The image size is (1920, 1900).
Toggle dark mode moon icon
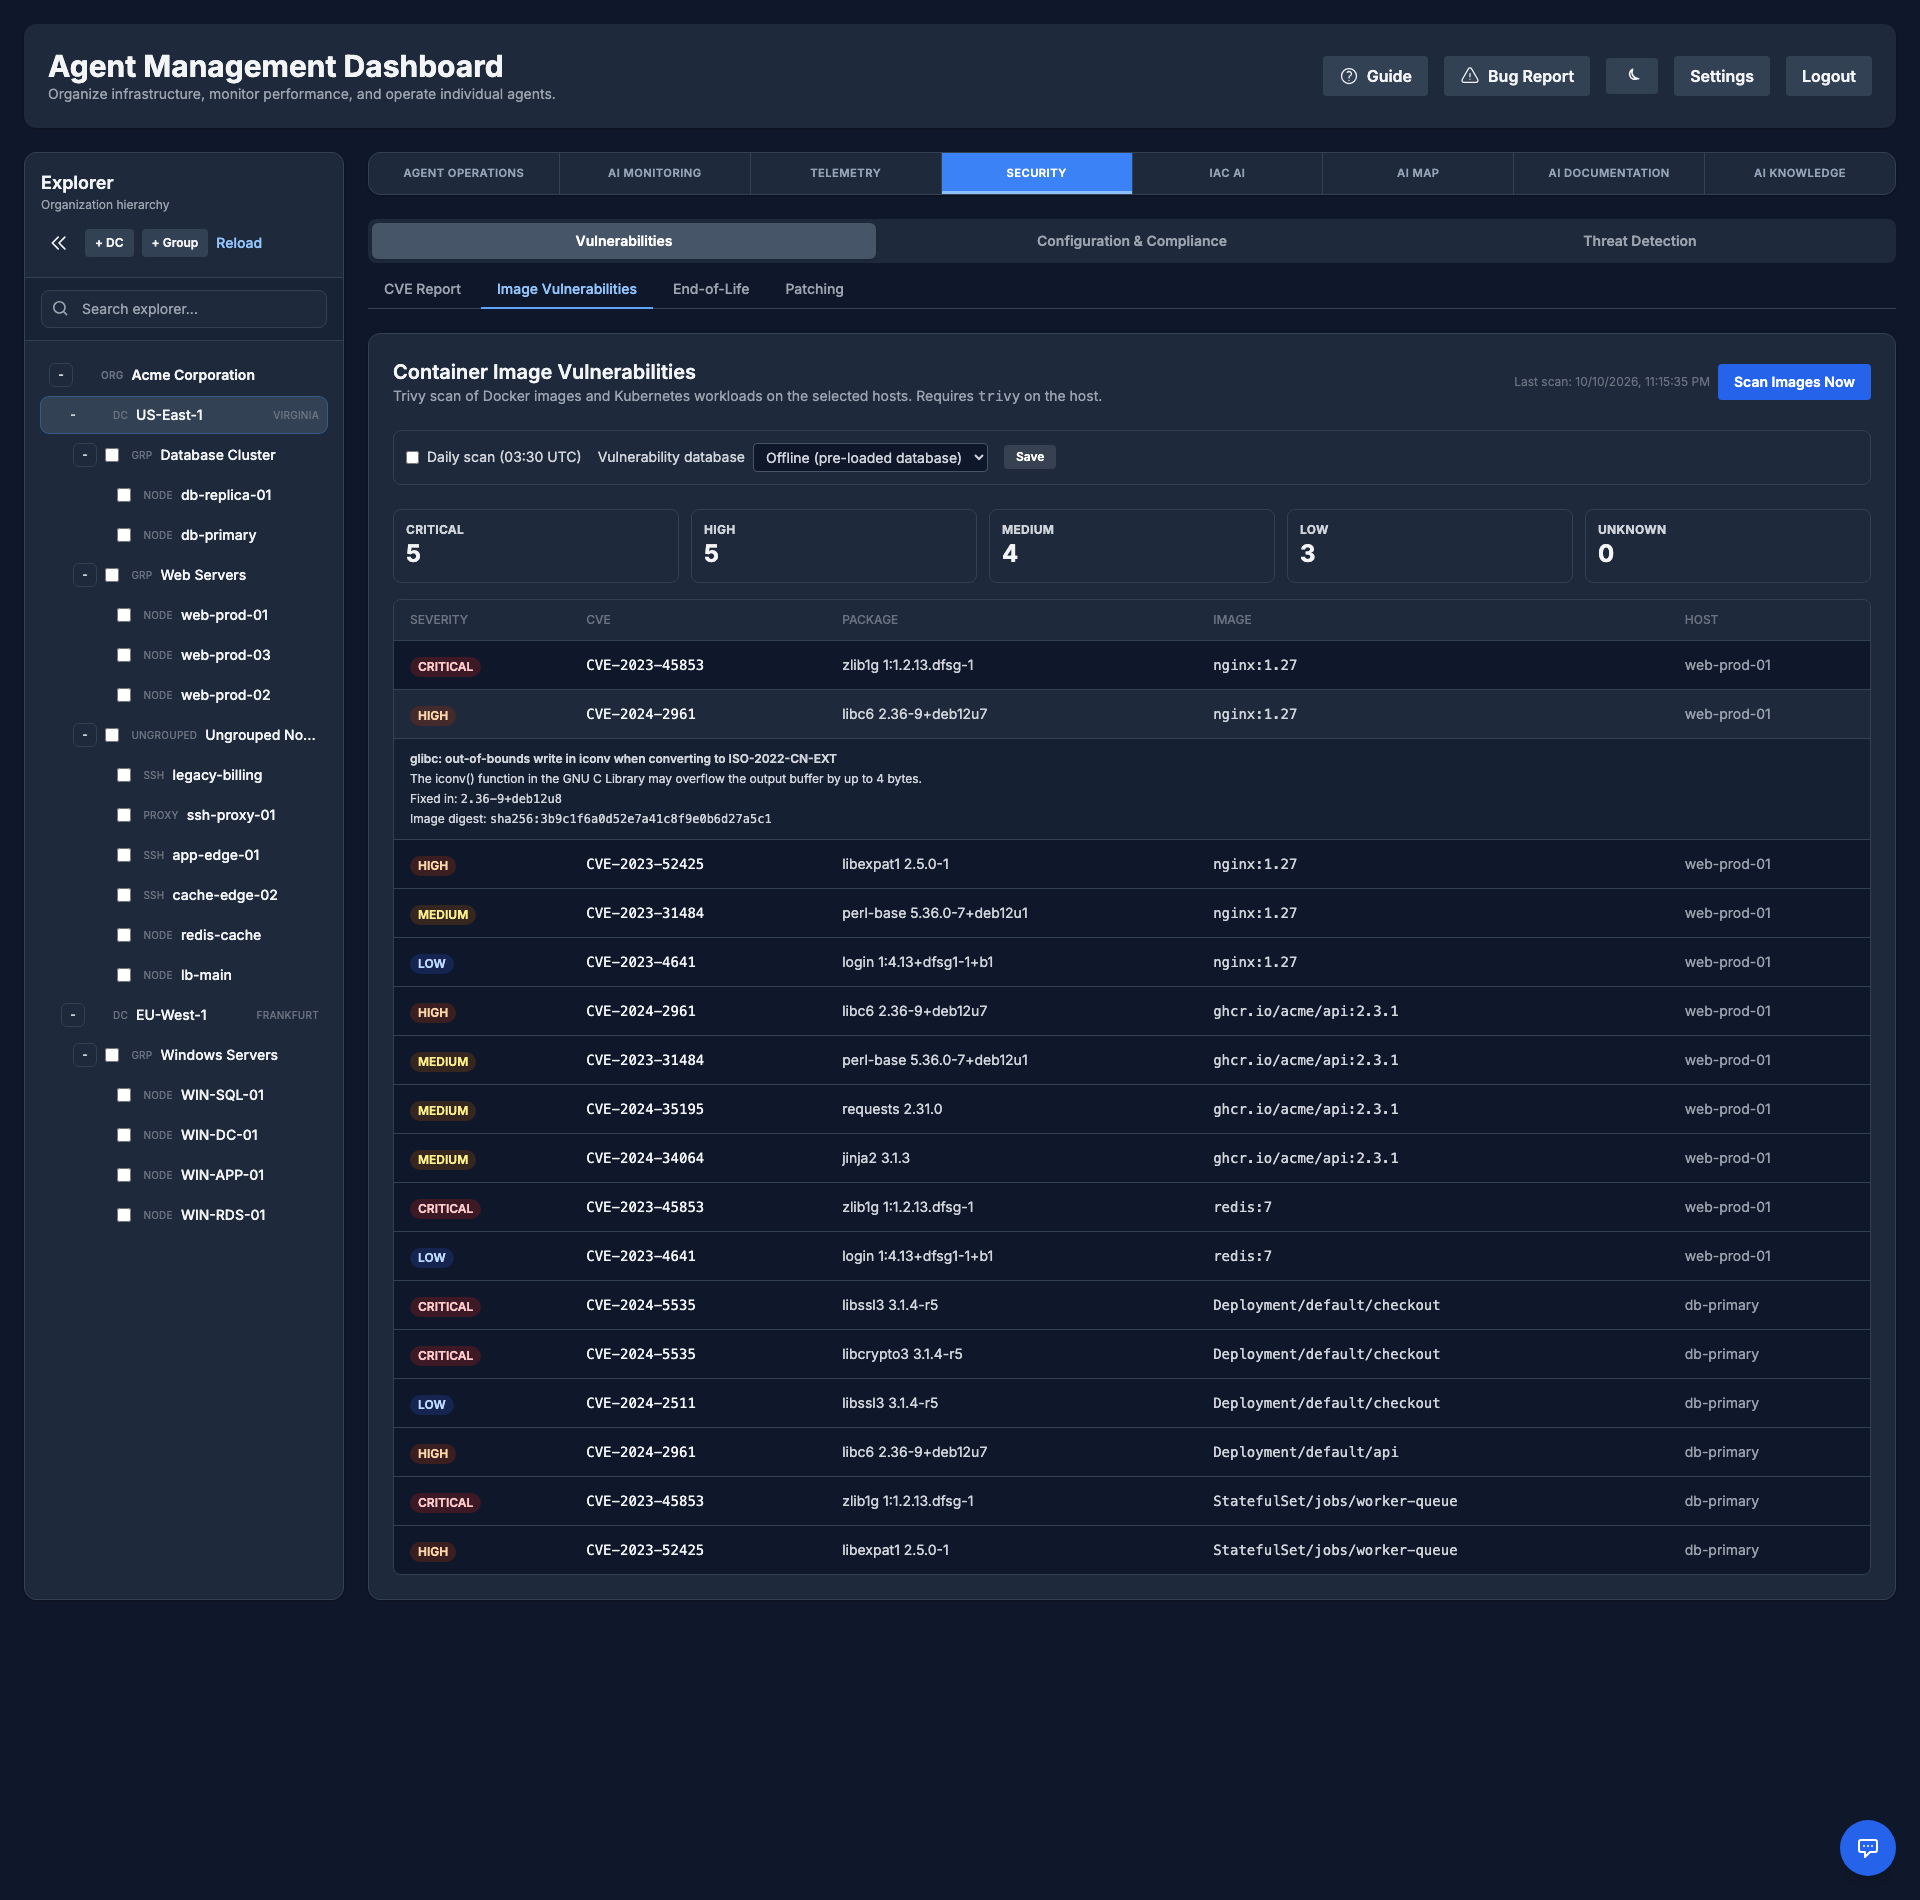pyautogui.click(x=1632, y=76)
